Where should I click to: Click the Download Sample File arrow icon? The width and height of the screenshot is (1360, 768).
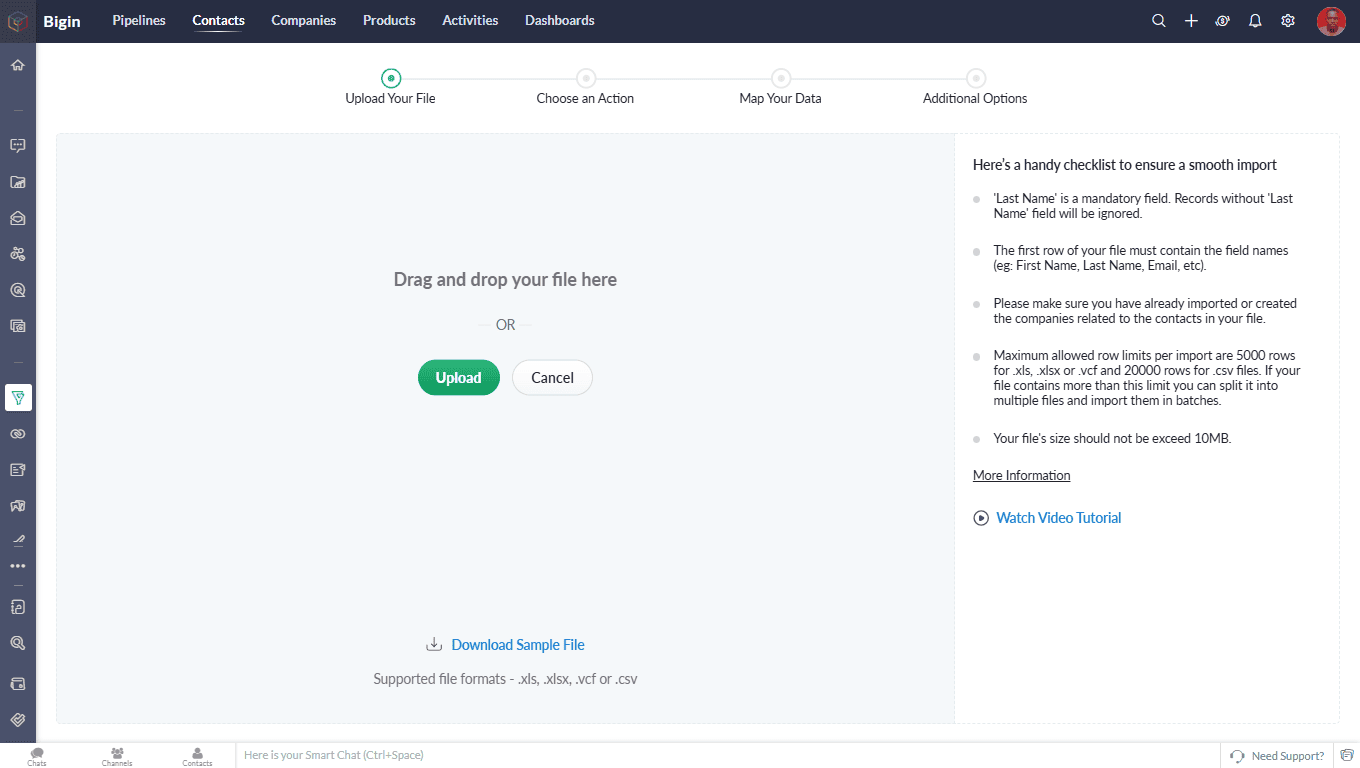[x=434, y=645]
